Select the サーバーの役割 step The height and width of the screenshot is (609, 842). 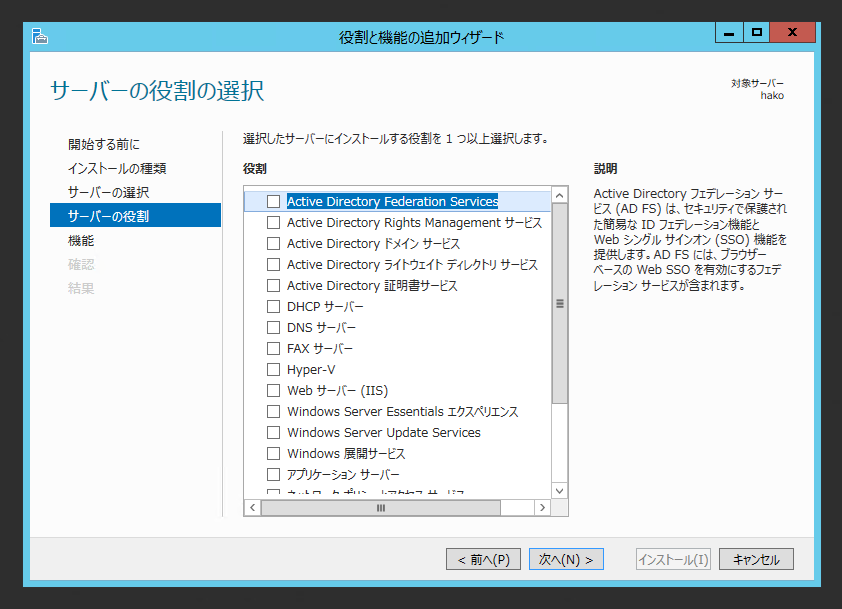(x=135, y=215)
